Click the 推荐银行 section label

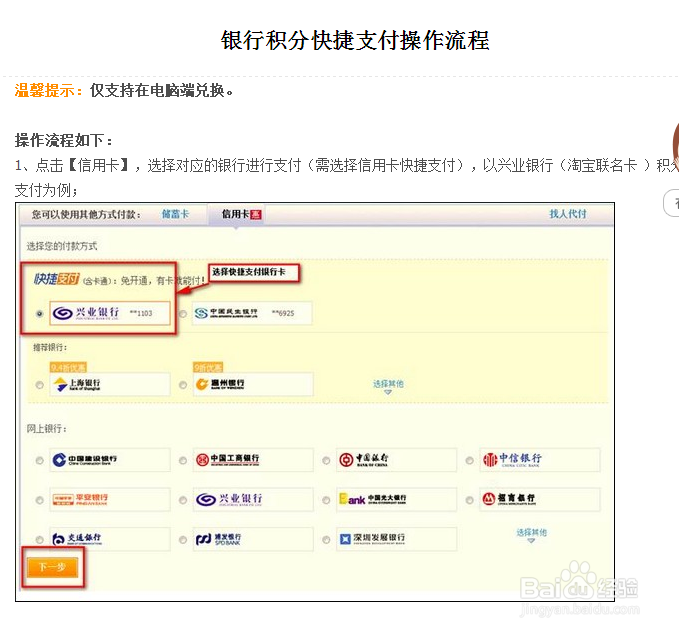point(50,347)
